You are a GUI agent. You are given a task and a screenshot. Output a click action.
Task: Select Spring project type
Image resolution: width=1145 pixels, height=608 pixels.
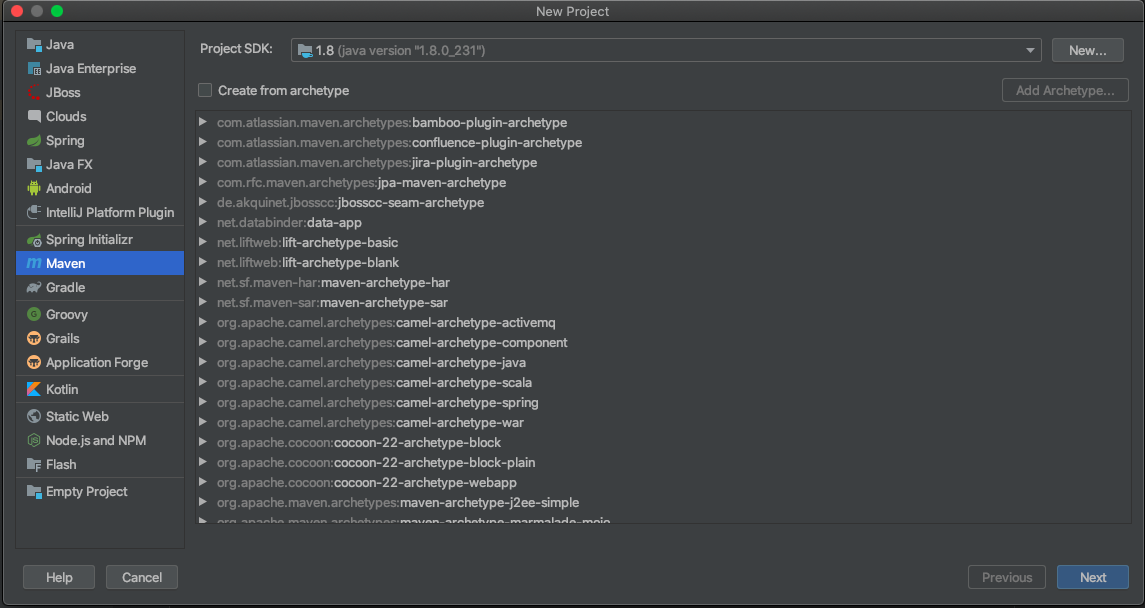(100, 140)
